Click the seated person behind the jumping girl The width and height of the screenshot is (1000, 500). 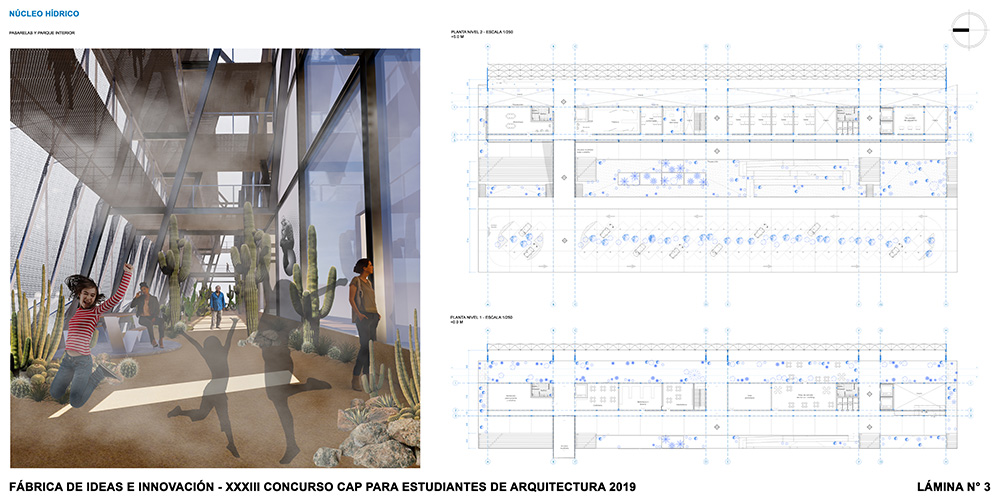point(147,312)
